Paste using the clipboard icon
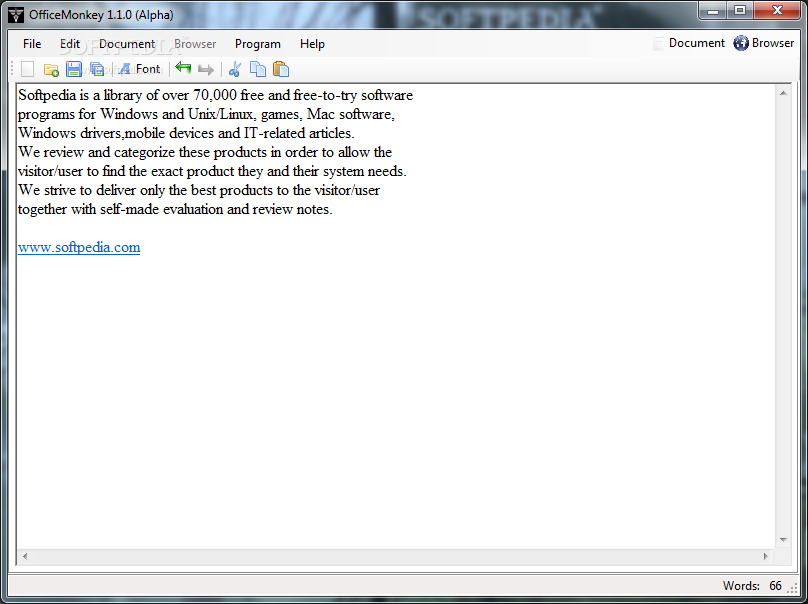This screenshot has height=604, width=808. tap(281, 69)
